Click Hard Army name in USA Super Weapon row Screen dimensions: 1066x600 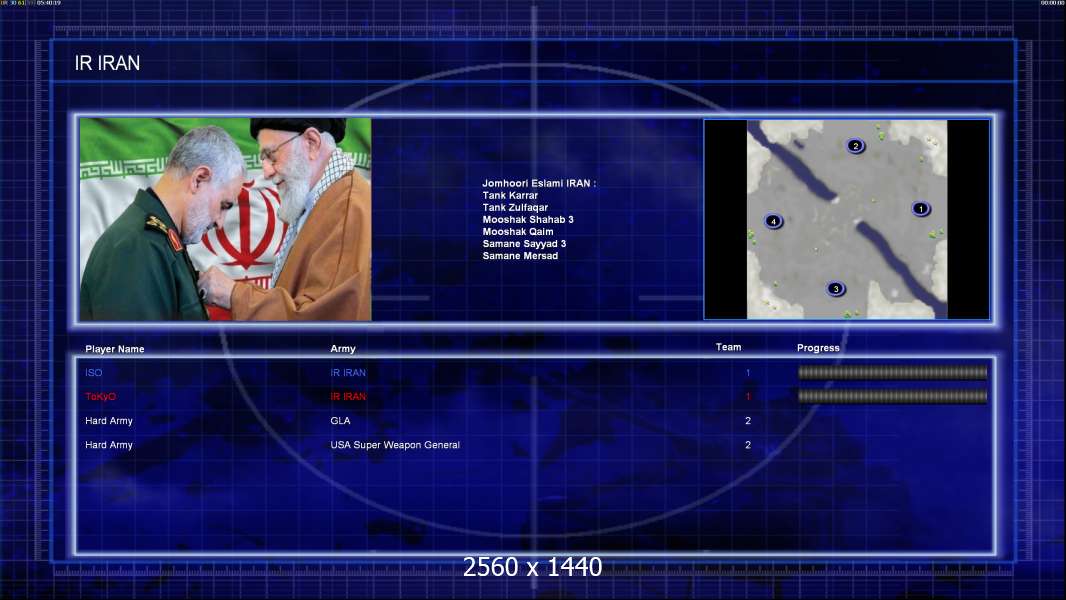pos(109,444)
